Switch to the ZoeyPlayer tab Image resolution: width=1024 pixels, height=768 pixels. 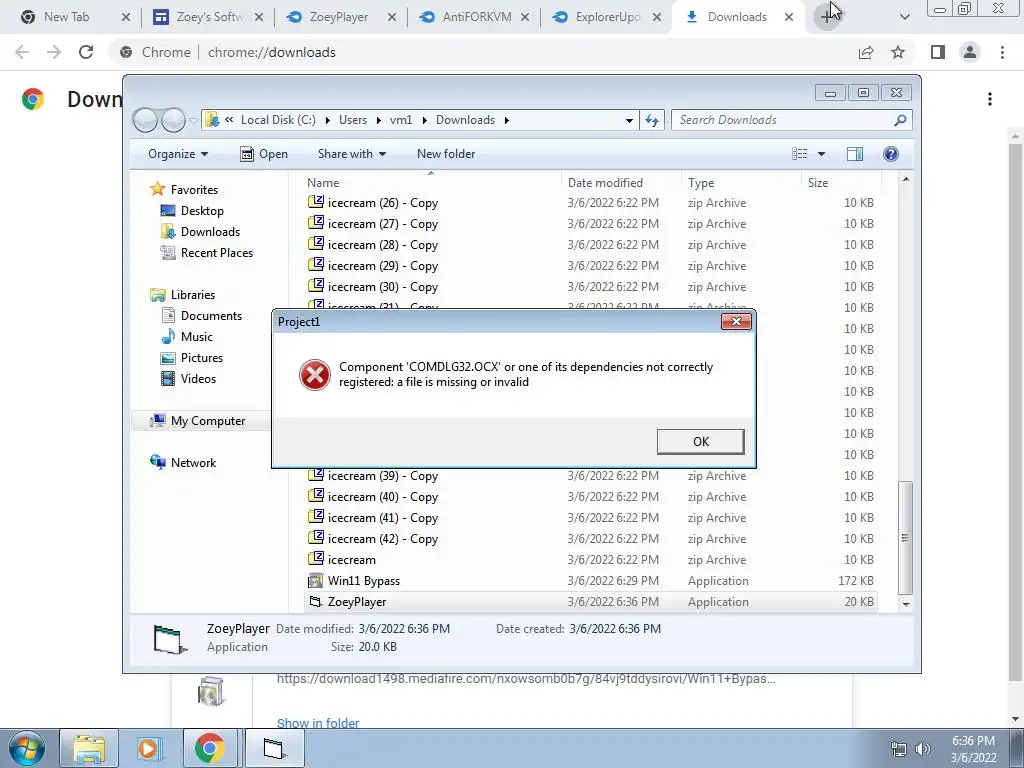[x=341, y=17]
